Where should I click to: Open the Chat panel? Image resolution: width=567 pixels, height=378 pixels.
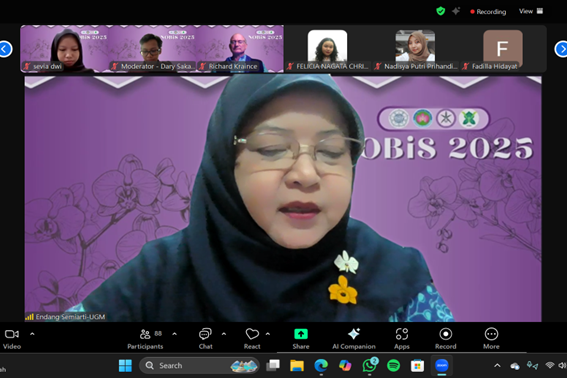tap(205, 339)
